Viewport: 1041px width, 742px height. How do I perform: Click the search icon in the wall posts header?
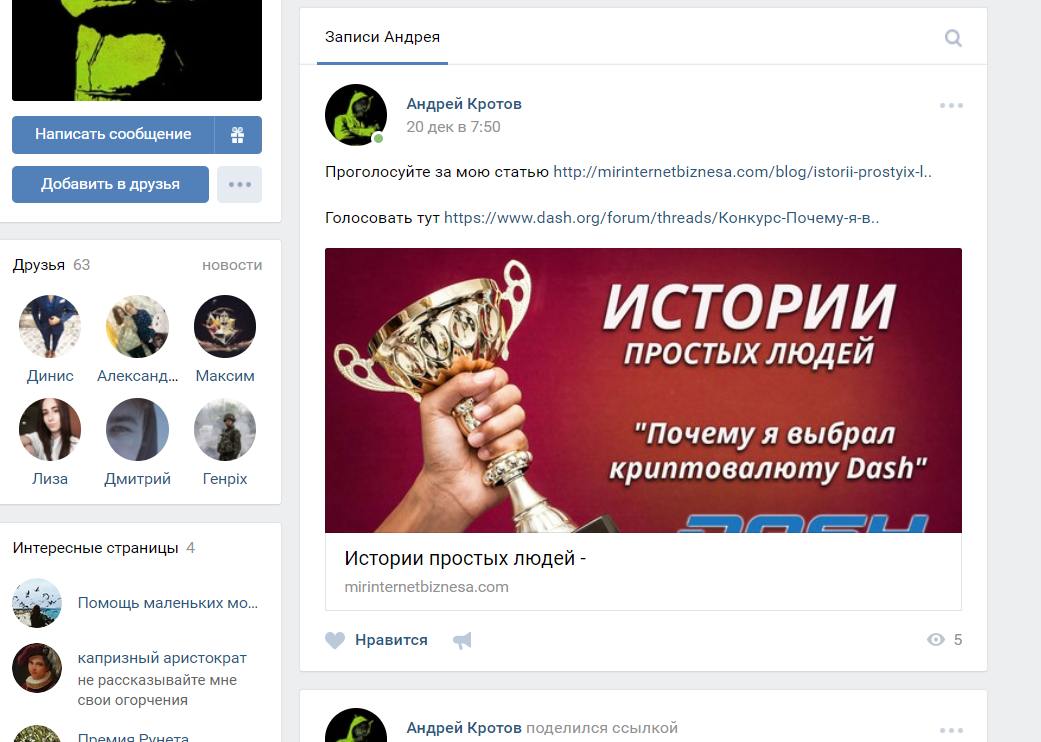point(953,38)
